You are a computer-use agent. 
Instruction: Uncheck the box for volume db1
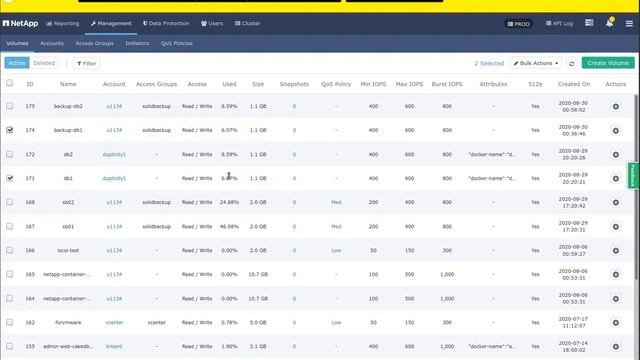click(x=9, y=178)
